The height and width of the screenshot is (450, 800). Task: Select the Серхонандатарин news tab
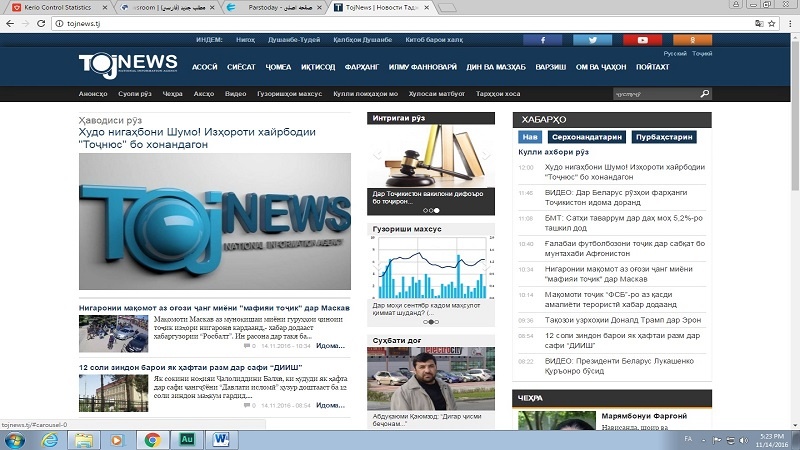pos(587,137)
